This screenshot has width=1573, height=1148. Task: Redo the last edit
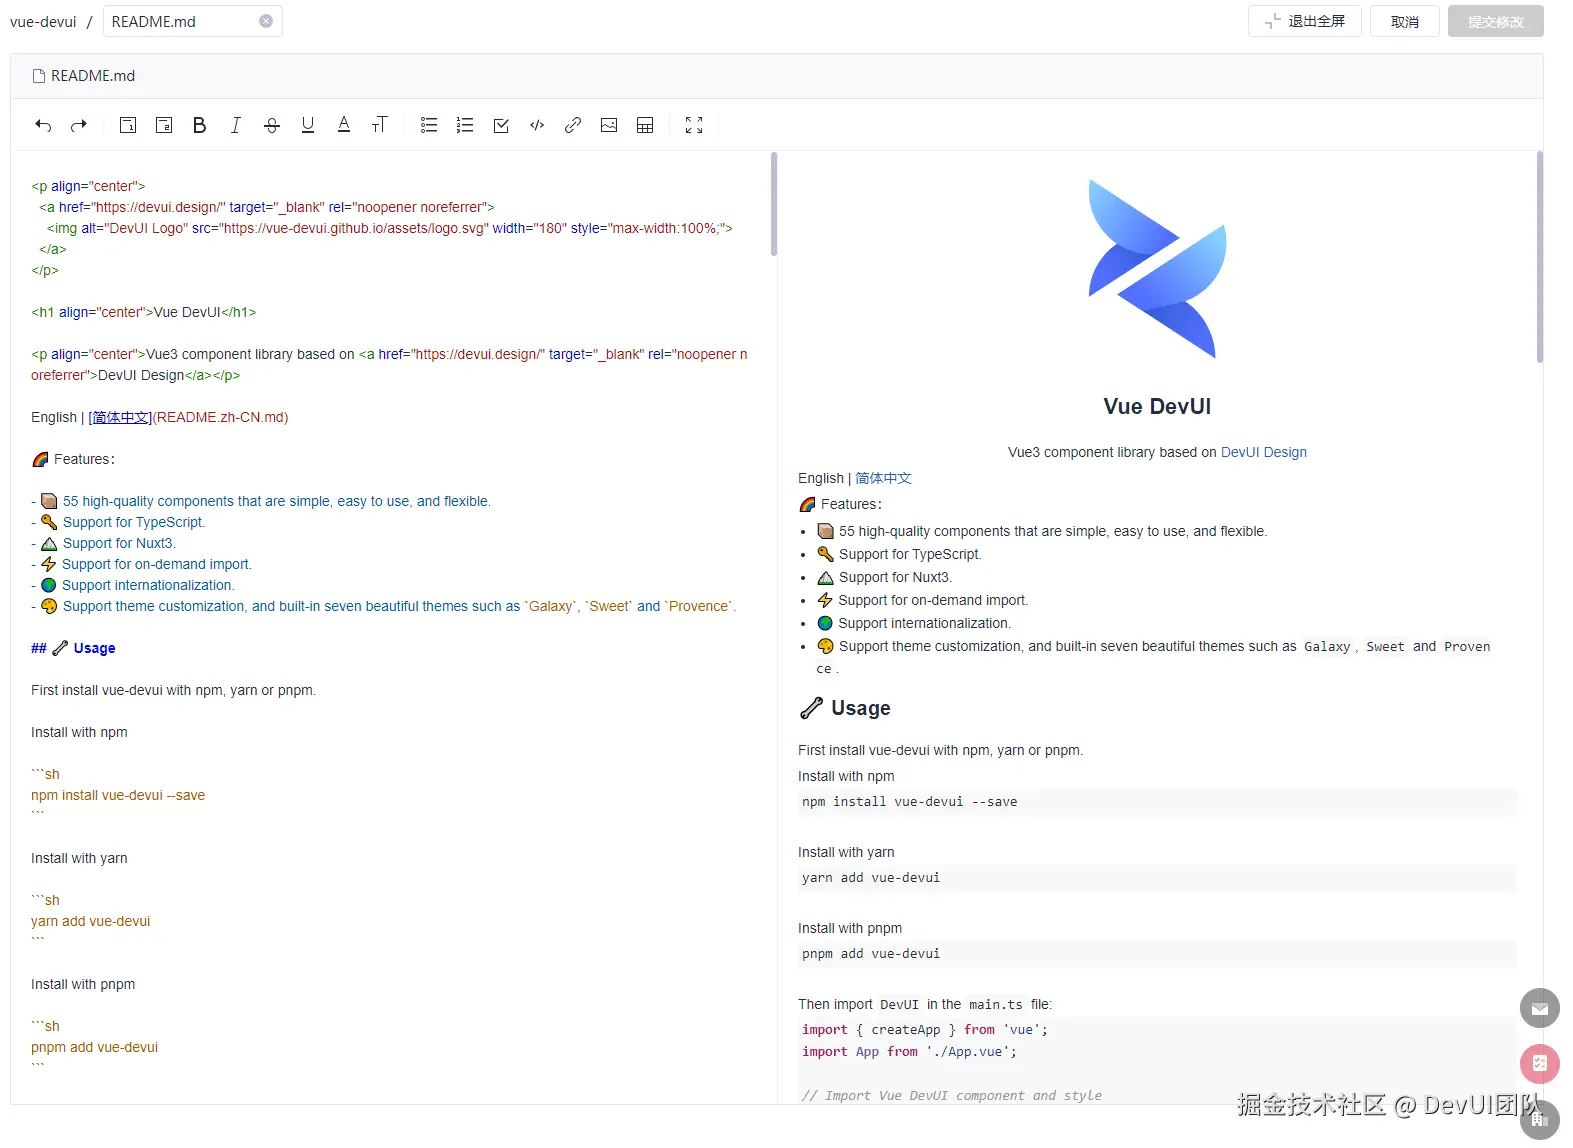[79, 125]
